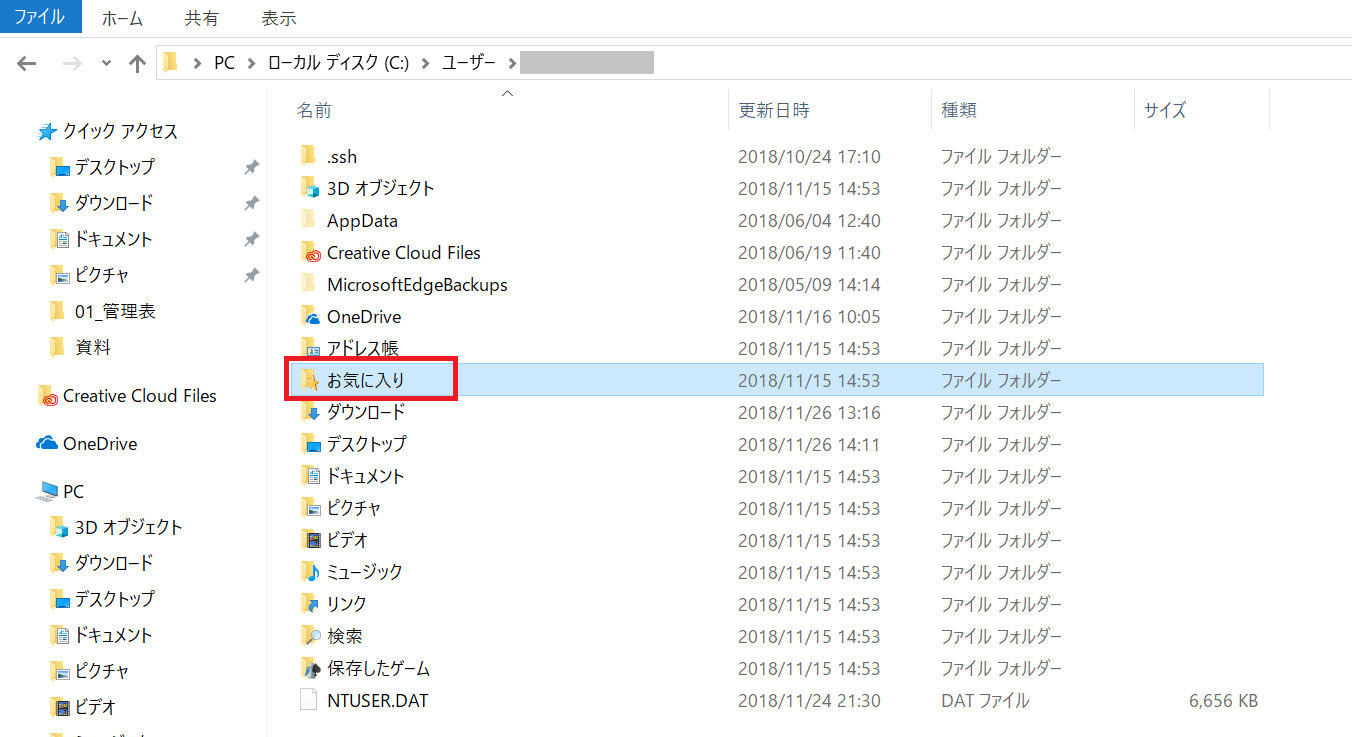This screenshot has width=1352, height=737.
Task: Select OneDrive folder icon in file list
Action: click(309, 316)
